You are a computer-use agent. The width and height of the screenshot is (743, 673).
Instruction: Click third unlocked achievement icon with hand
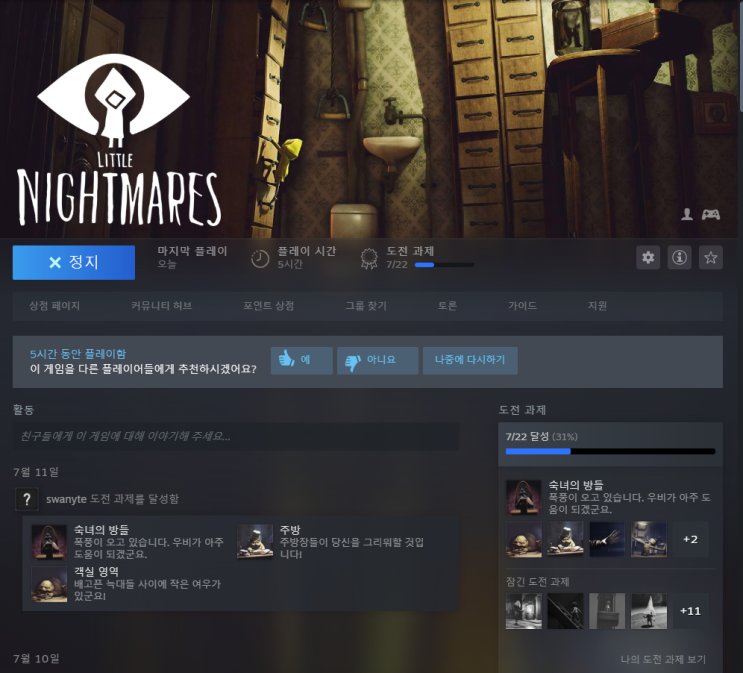click(607, 539)
